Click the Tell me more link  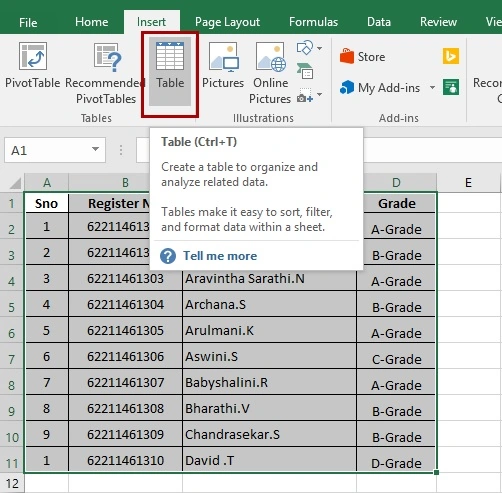pos(220,256)
